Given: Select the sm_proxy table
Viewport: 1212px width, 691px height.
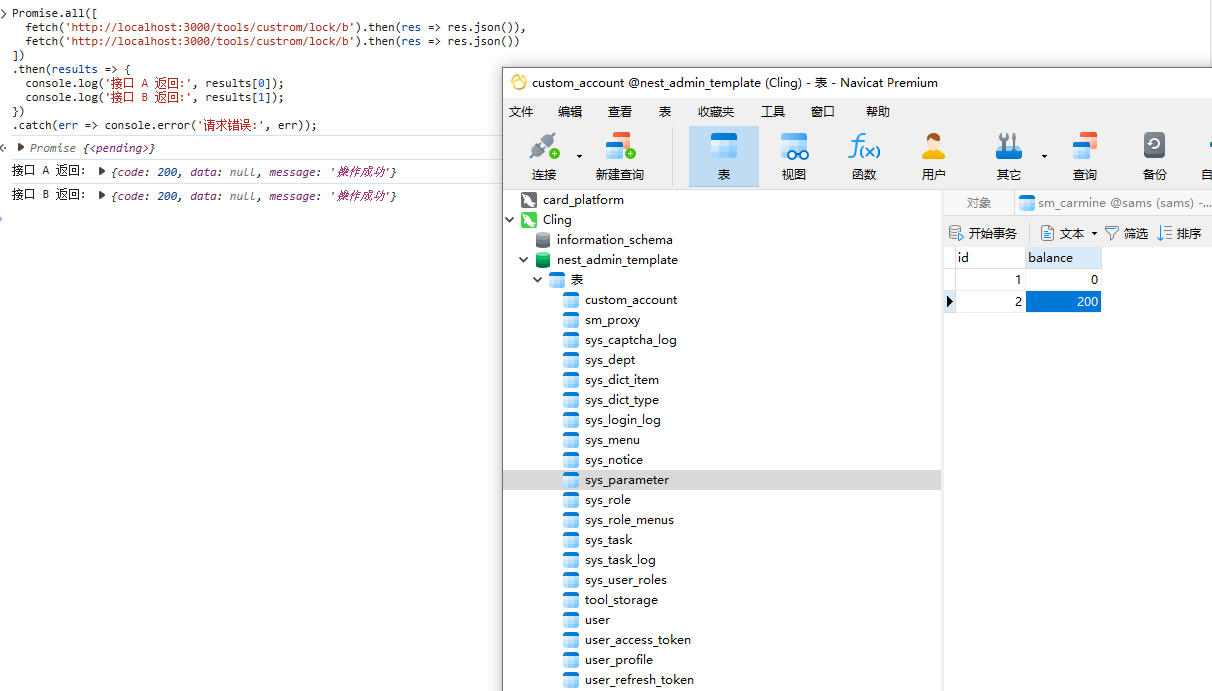Looking at the screenshot, I should click(612, 320).
